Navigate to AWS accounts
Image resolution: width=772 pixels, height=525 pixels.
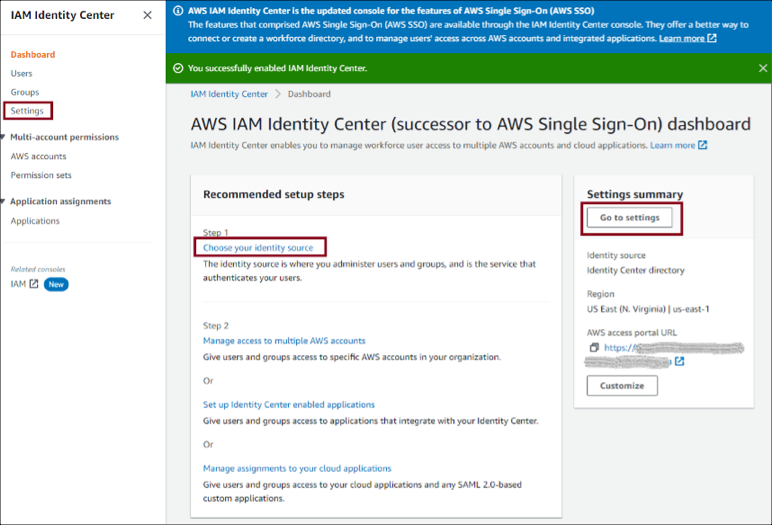pyautogui.click(x=38, y=156)
